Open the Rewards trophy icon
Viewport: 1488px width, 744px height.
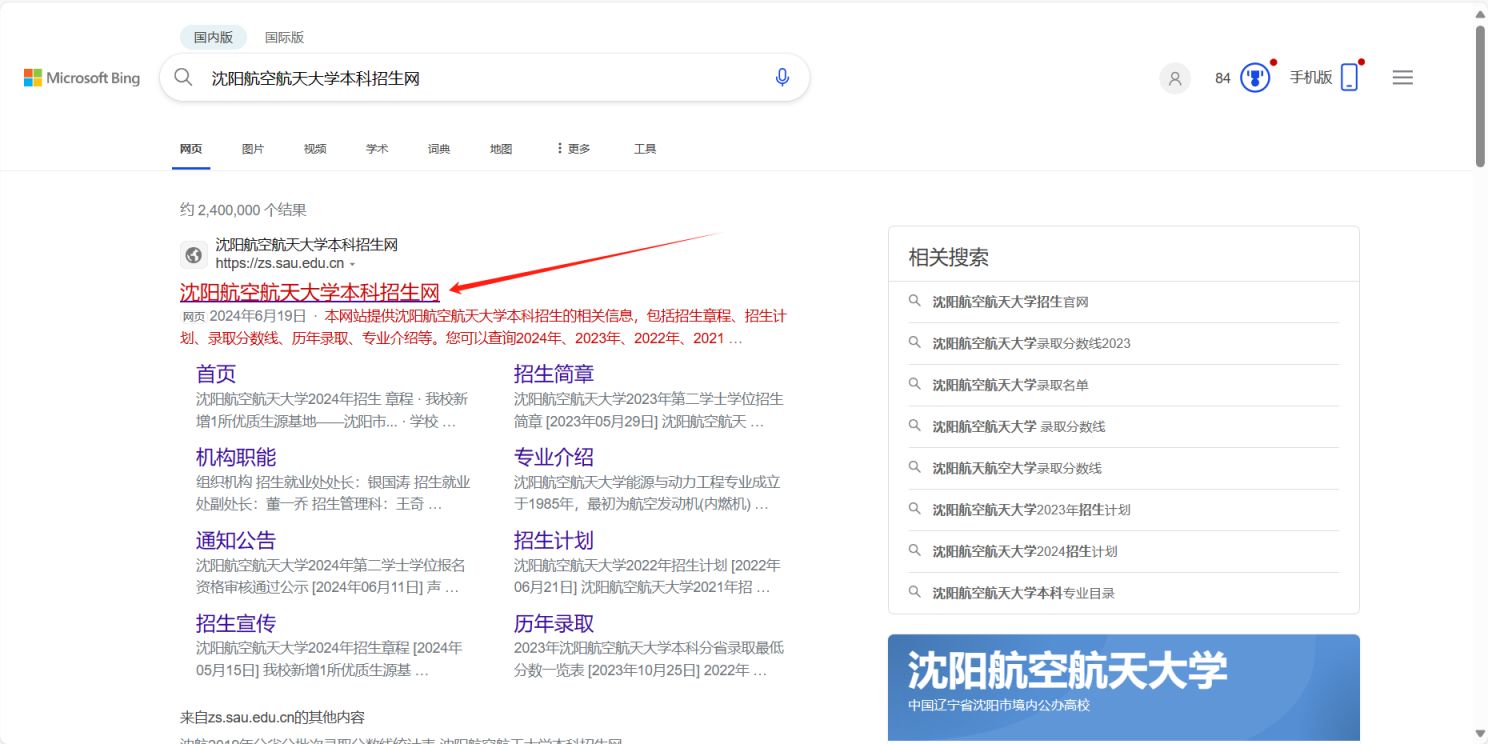pyautogui.click(x=1255, y=77)
